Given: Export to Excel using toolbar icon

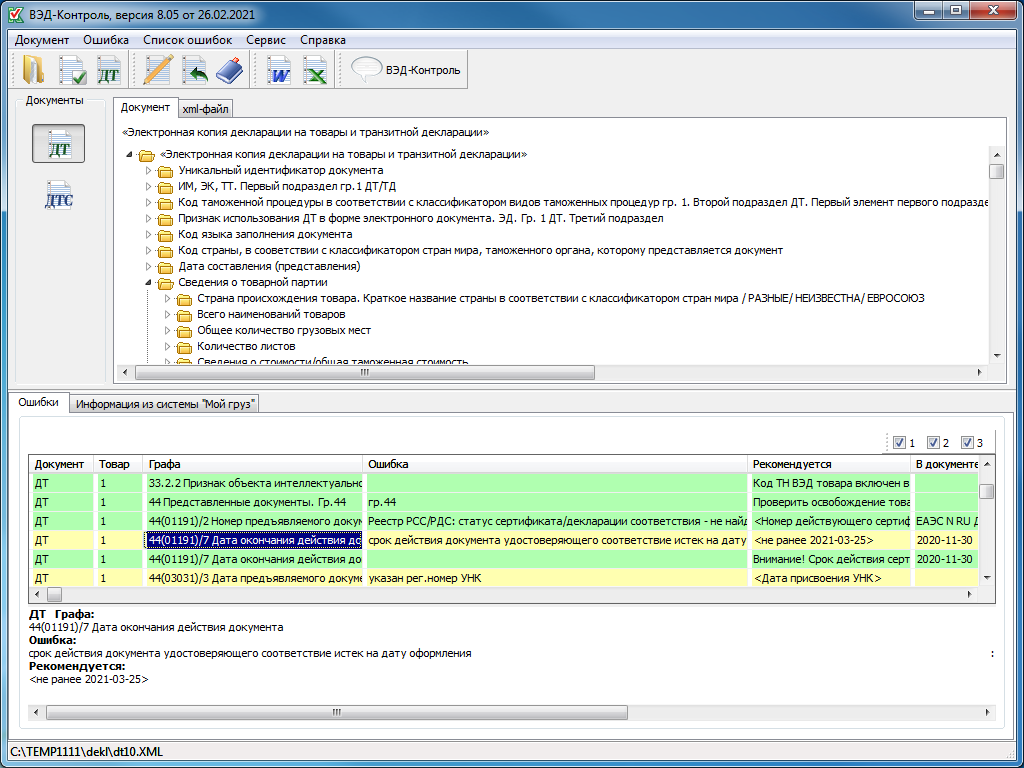Looking at the screenshot, I should [315, 70].
